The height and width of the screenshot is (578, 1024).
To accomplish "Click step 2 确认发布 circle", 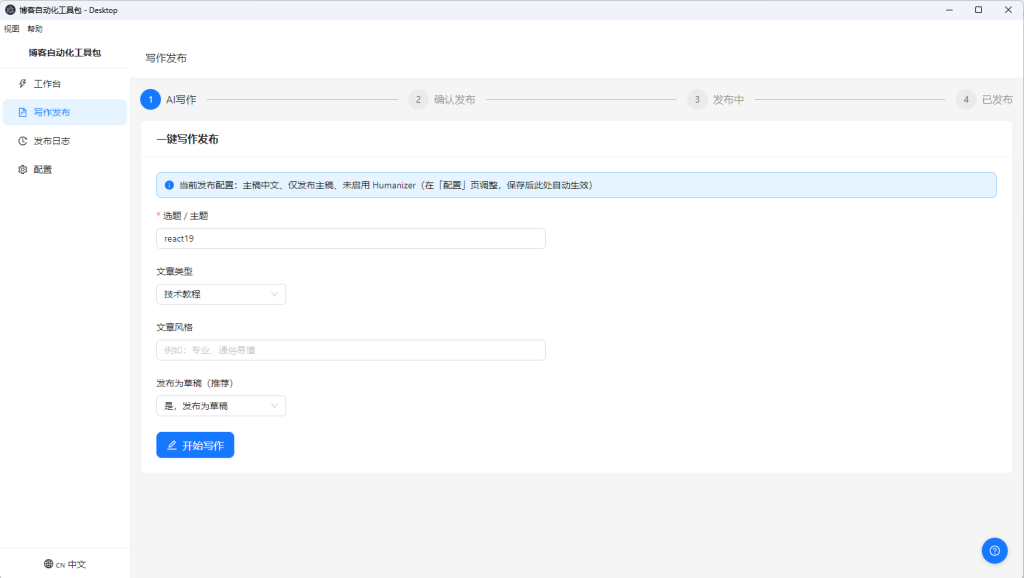I will click(418, 99).
